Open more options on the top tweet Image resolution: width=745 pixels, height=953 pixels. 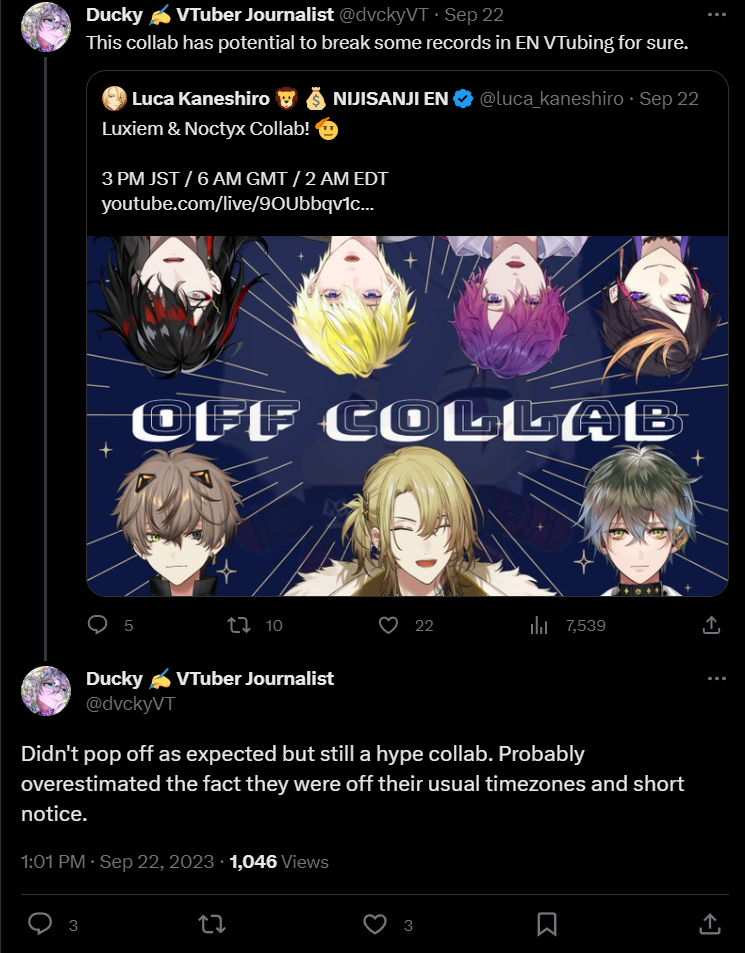coord(717,15)
